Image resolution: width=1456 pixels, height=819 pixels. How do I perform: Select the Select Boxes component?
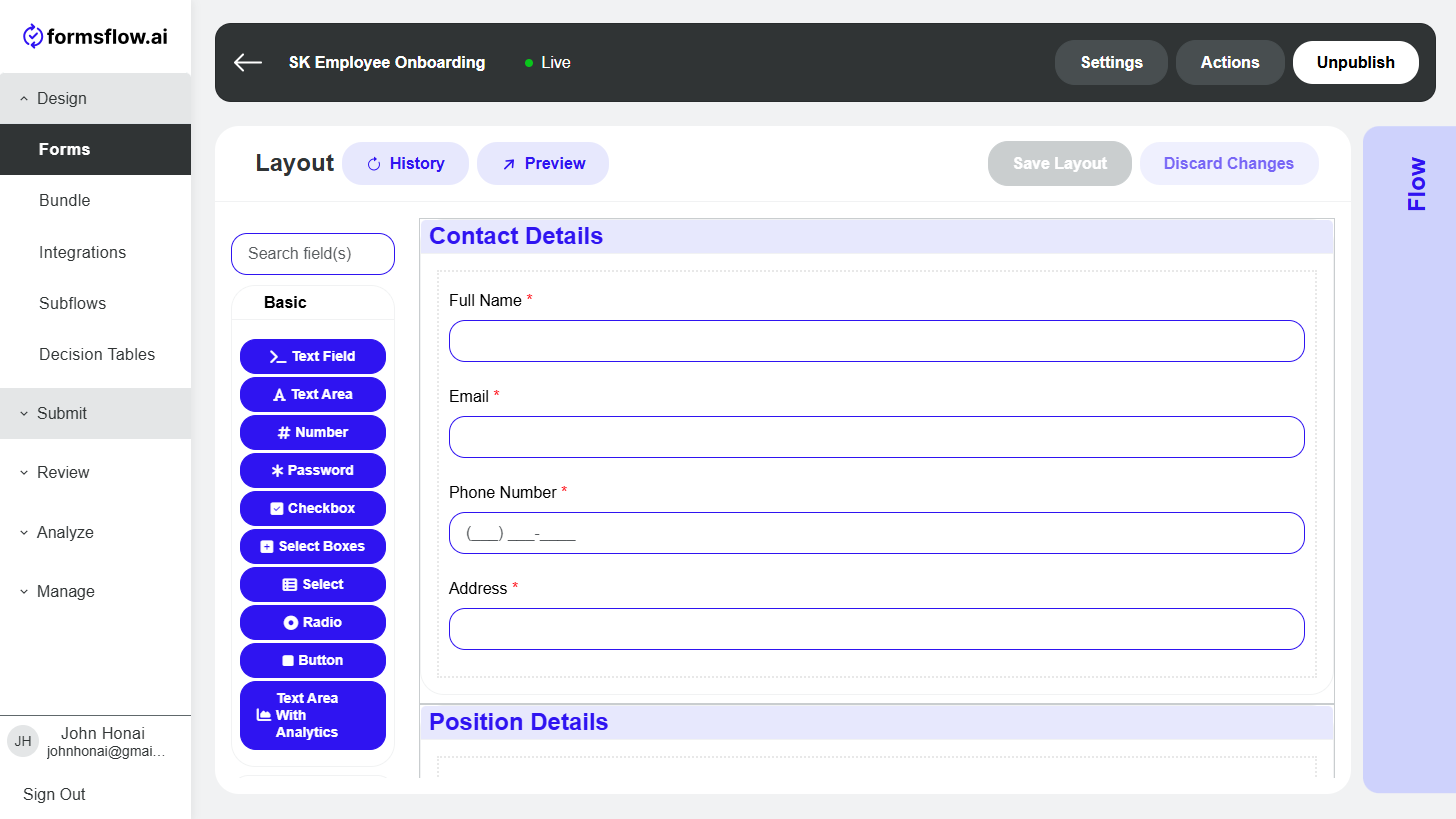tap(313, 547)
